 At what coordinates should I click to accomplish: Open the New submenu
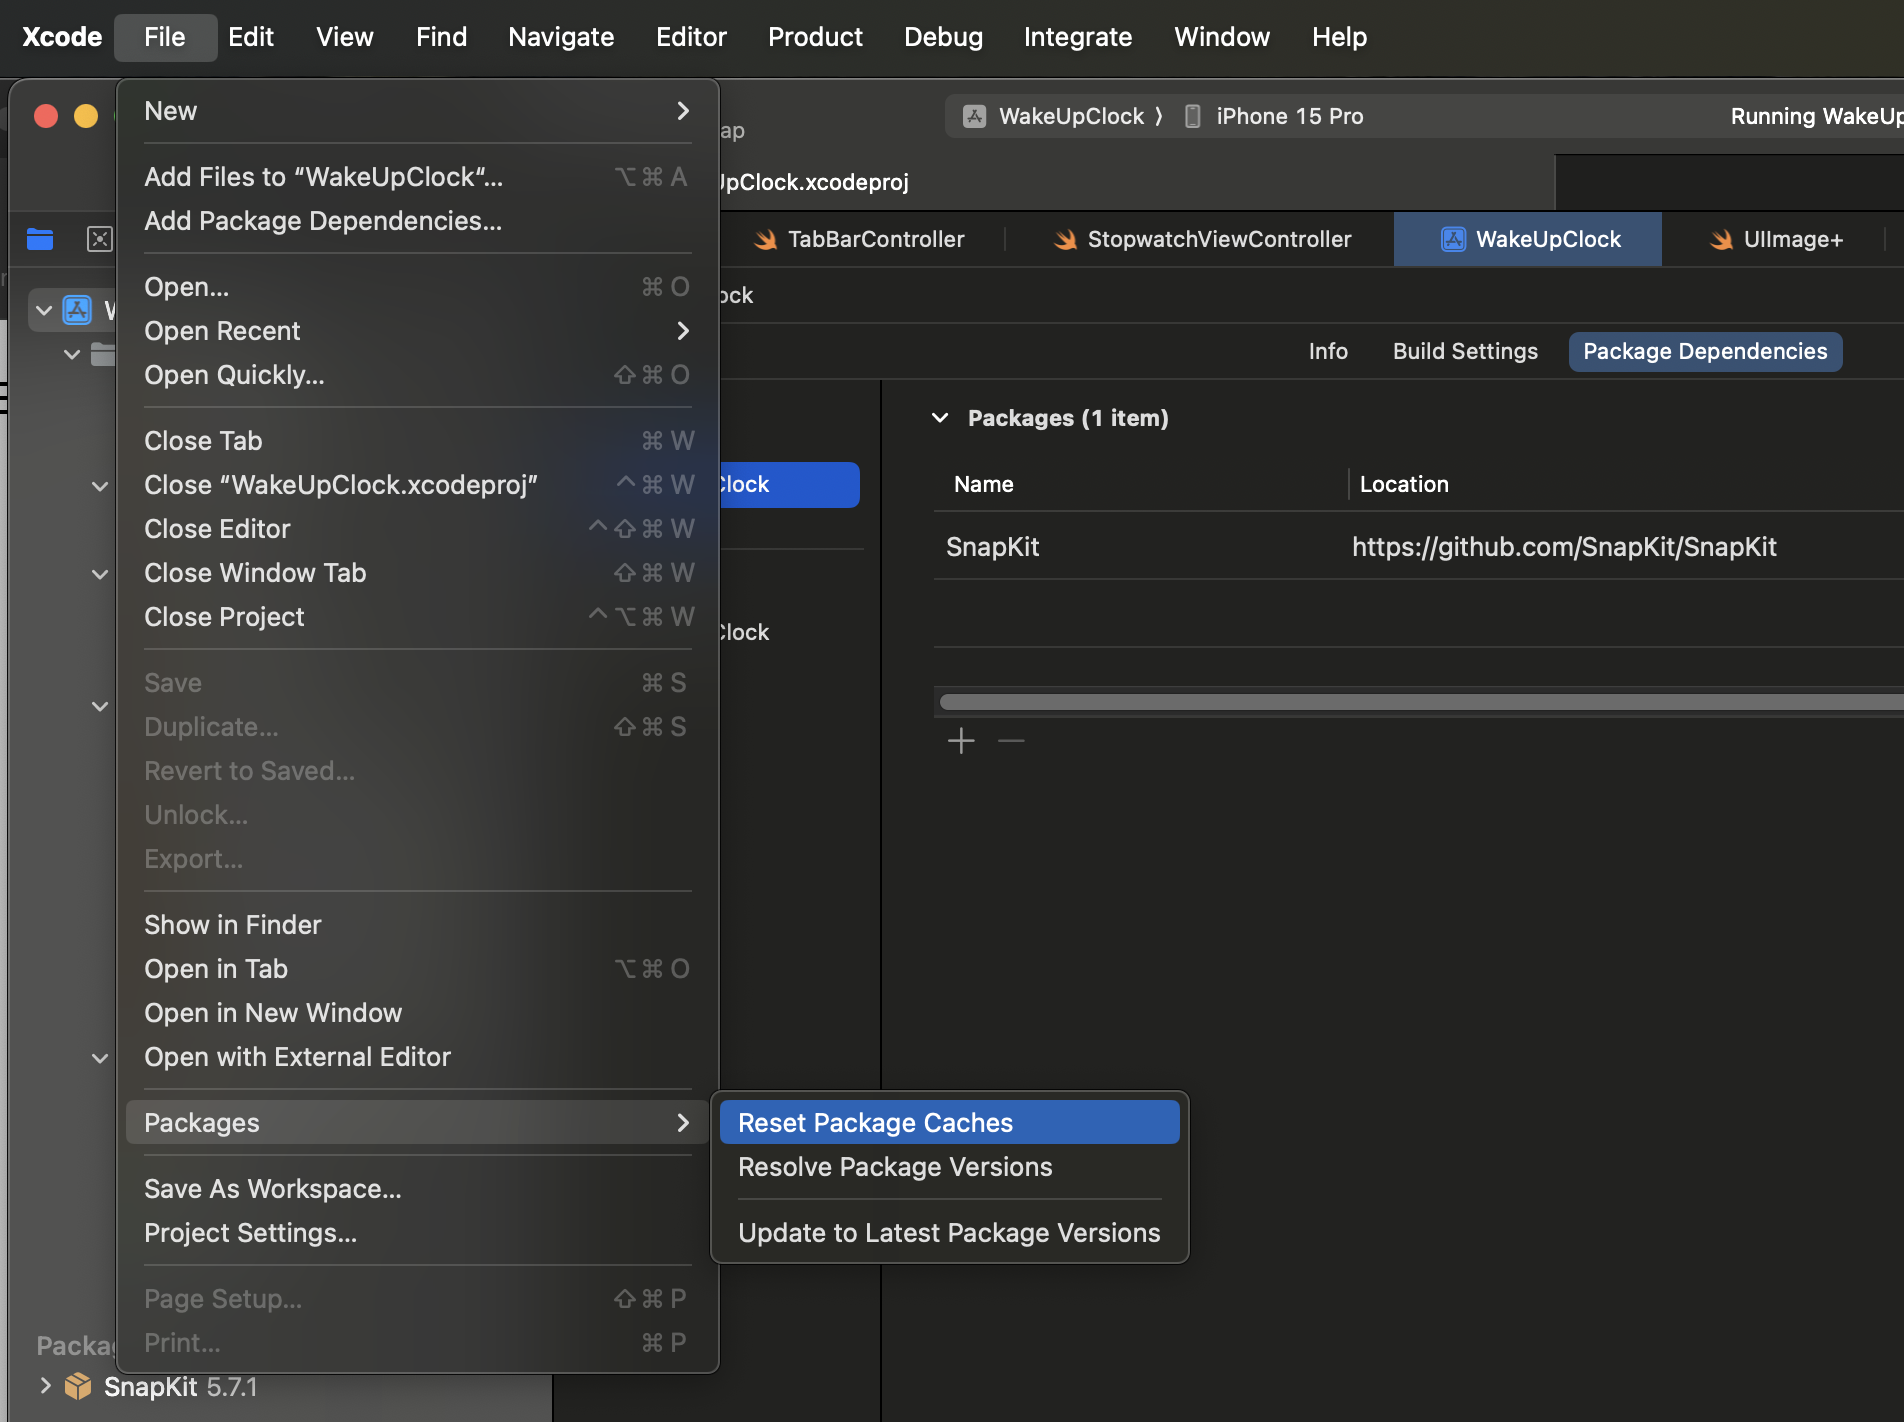[418, 111]
